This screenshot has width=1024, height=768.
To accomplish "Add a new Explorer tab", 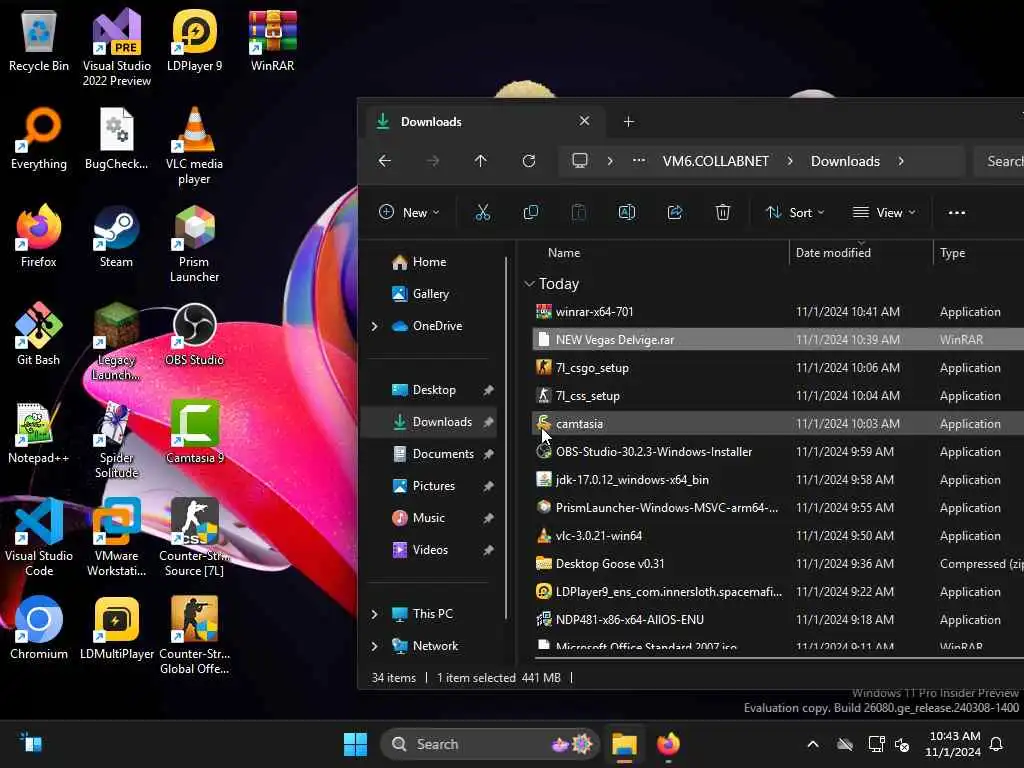I will [x=628, y=121].
